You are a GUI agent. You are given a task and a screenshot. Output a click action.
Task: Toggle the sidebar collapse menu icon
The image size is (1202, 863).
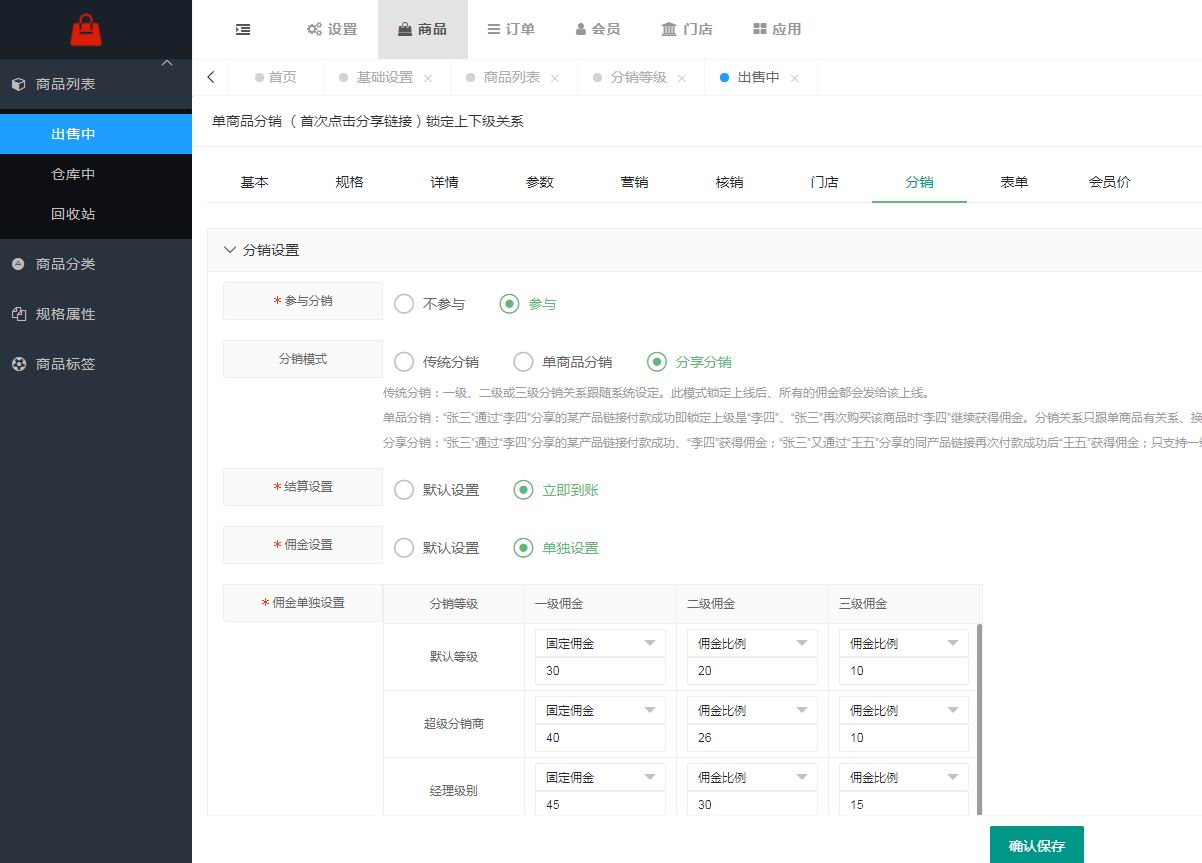243,29
